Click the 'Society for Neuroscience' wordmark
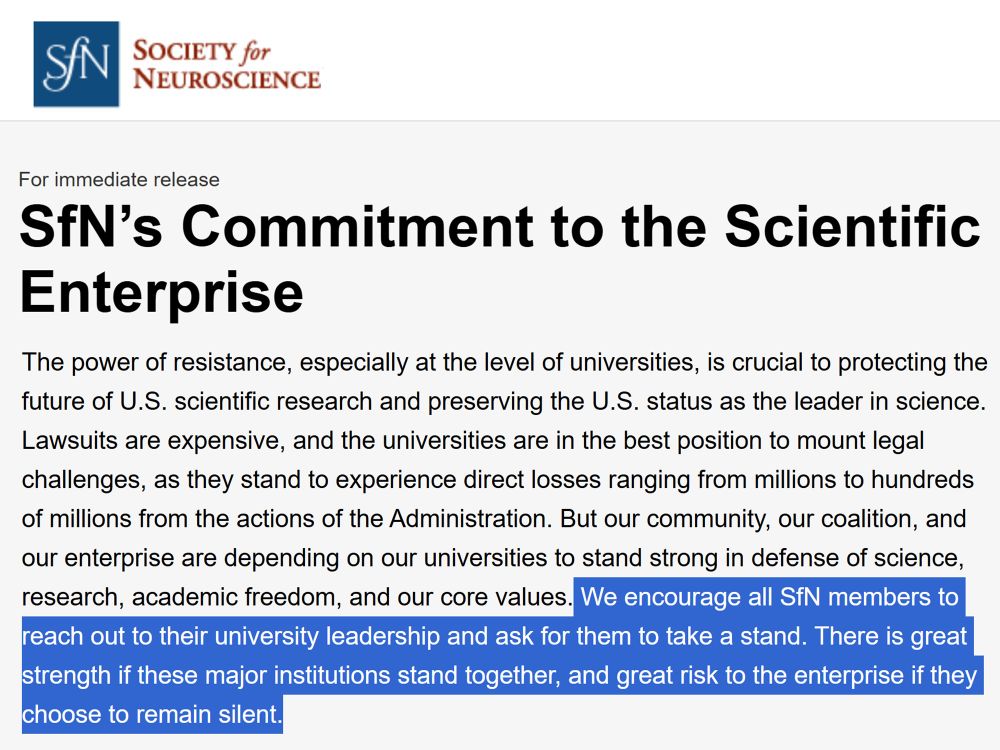 (226, 64)
